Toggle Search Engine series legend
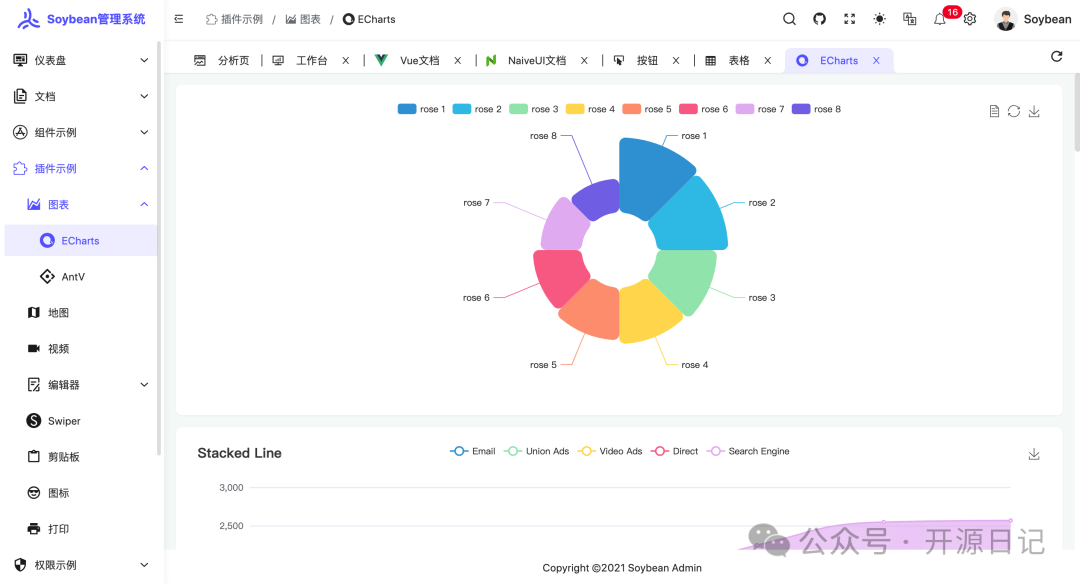Image resolution: width=1080 pixels, height=585 pixels. (x=748, y=451)
